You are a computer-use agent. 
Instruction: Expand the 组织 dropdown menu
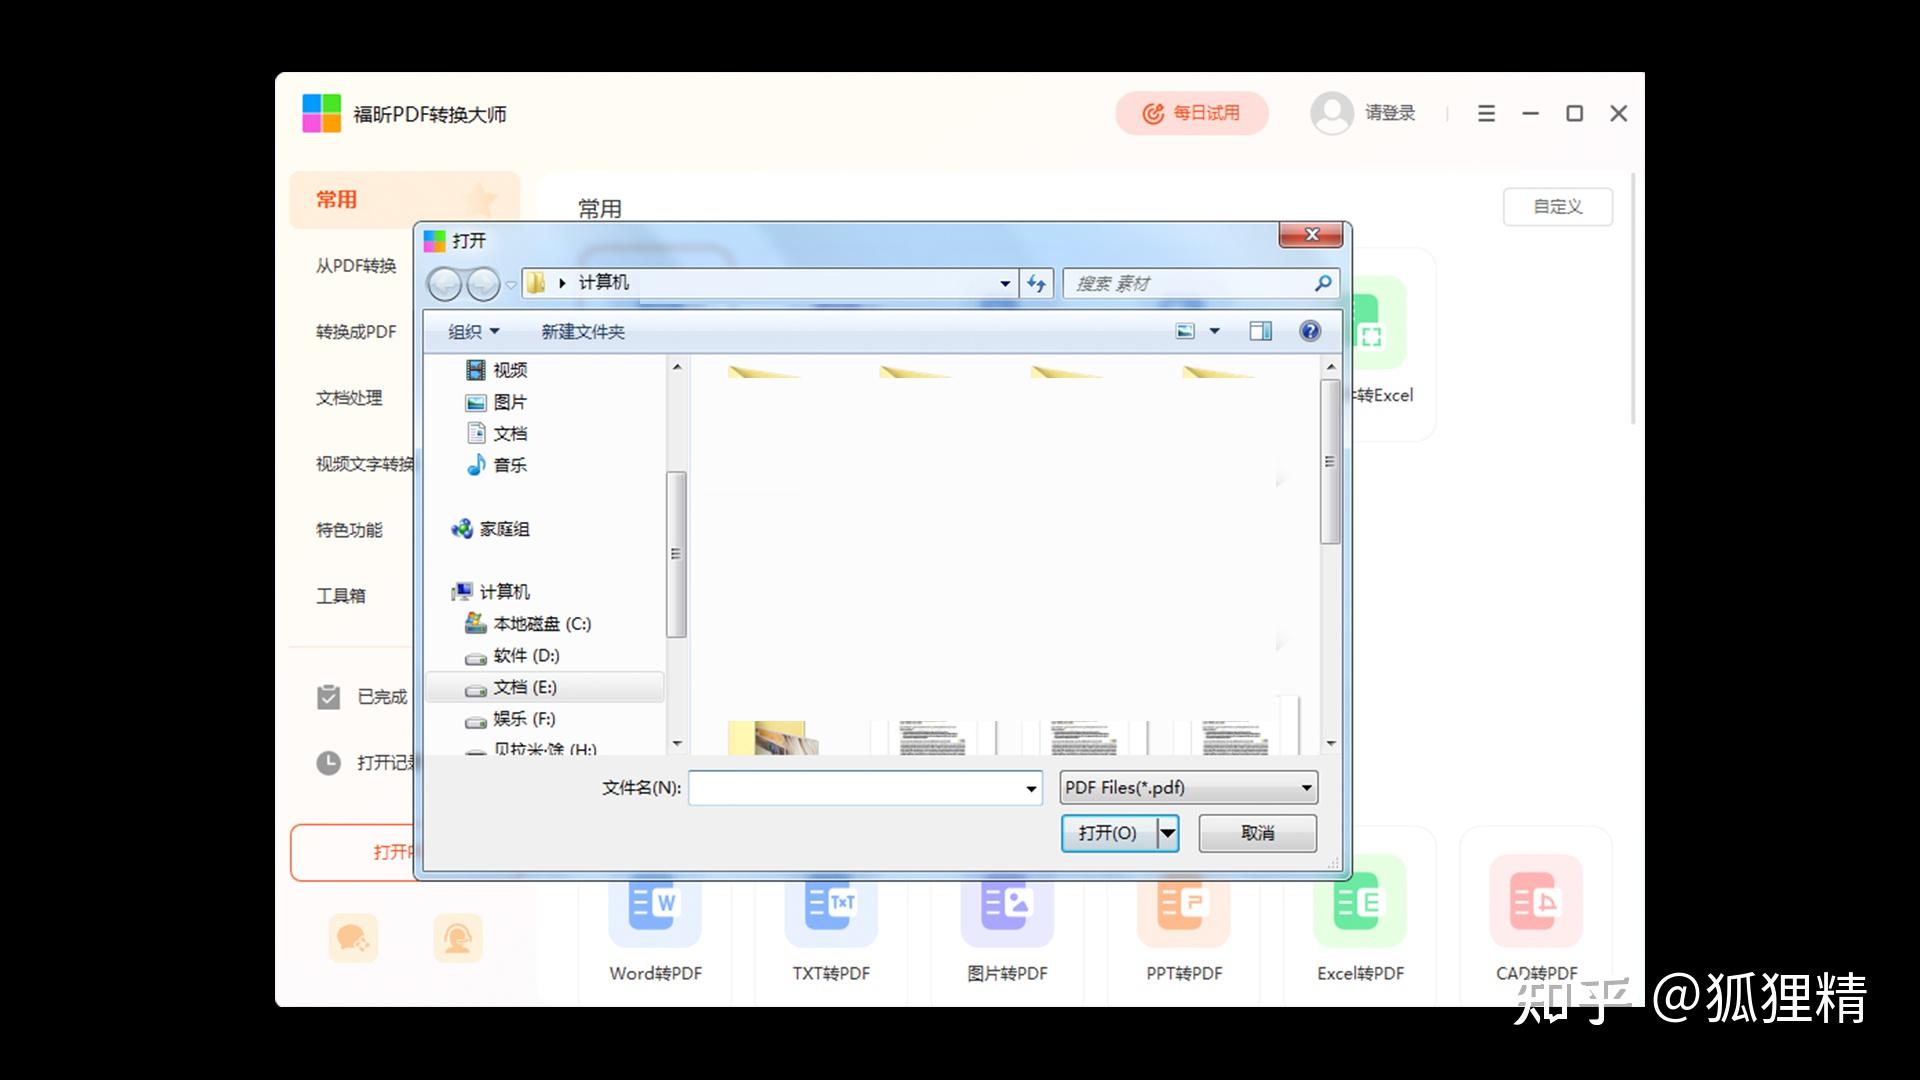tap(473, 332)
